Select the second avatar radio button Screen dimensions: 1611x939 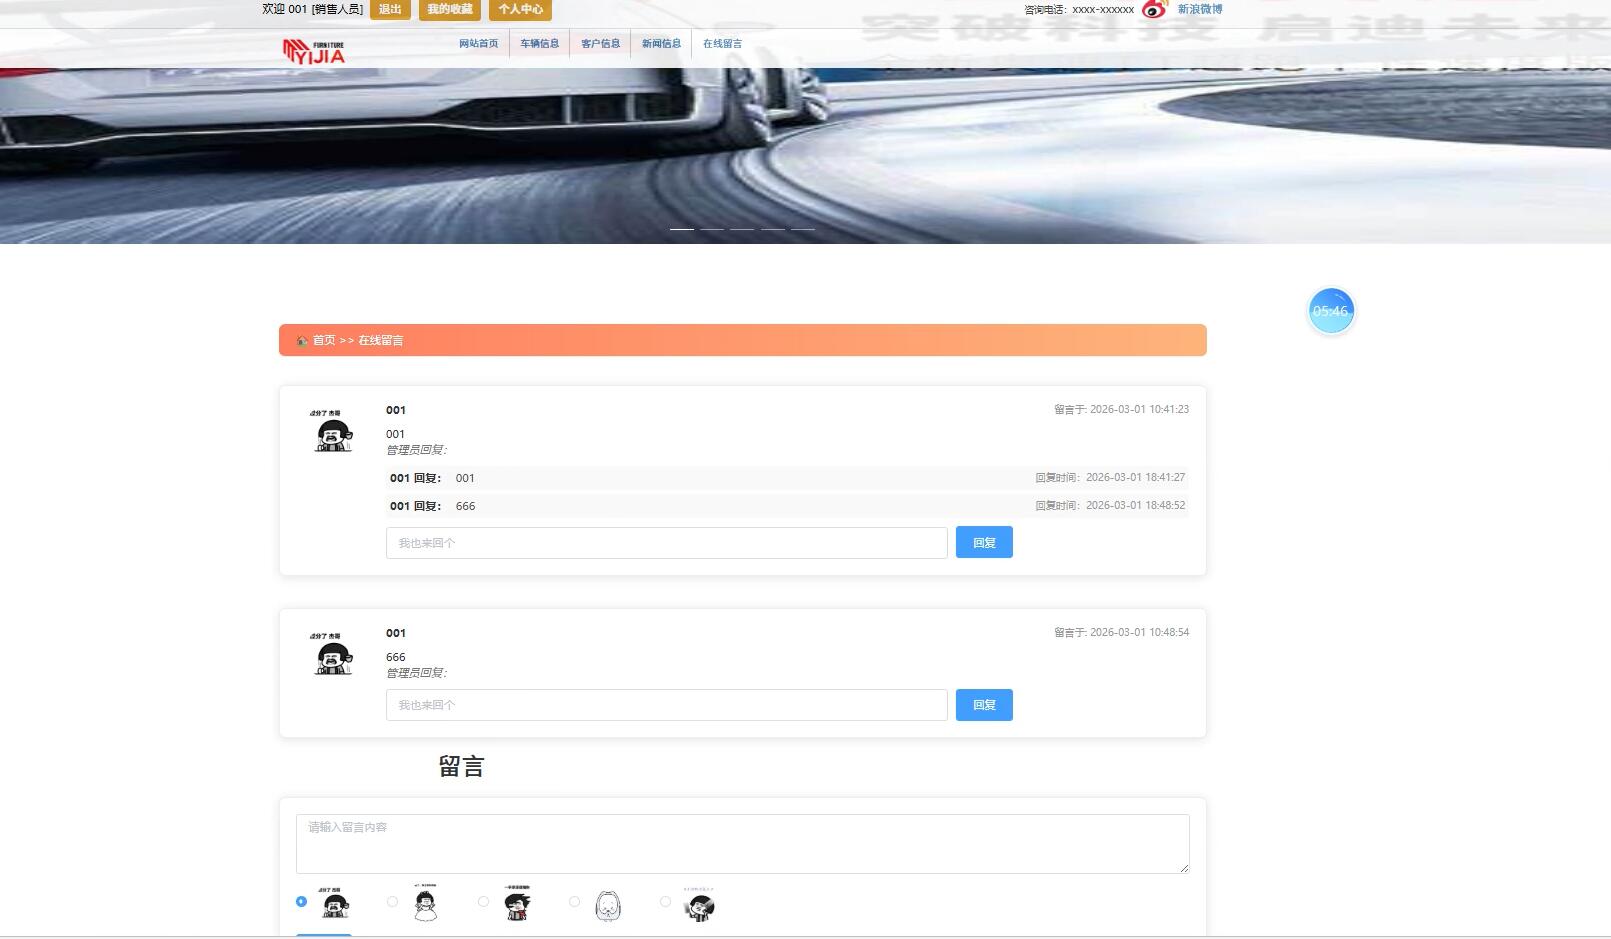click(x=392, y=902)
